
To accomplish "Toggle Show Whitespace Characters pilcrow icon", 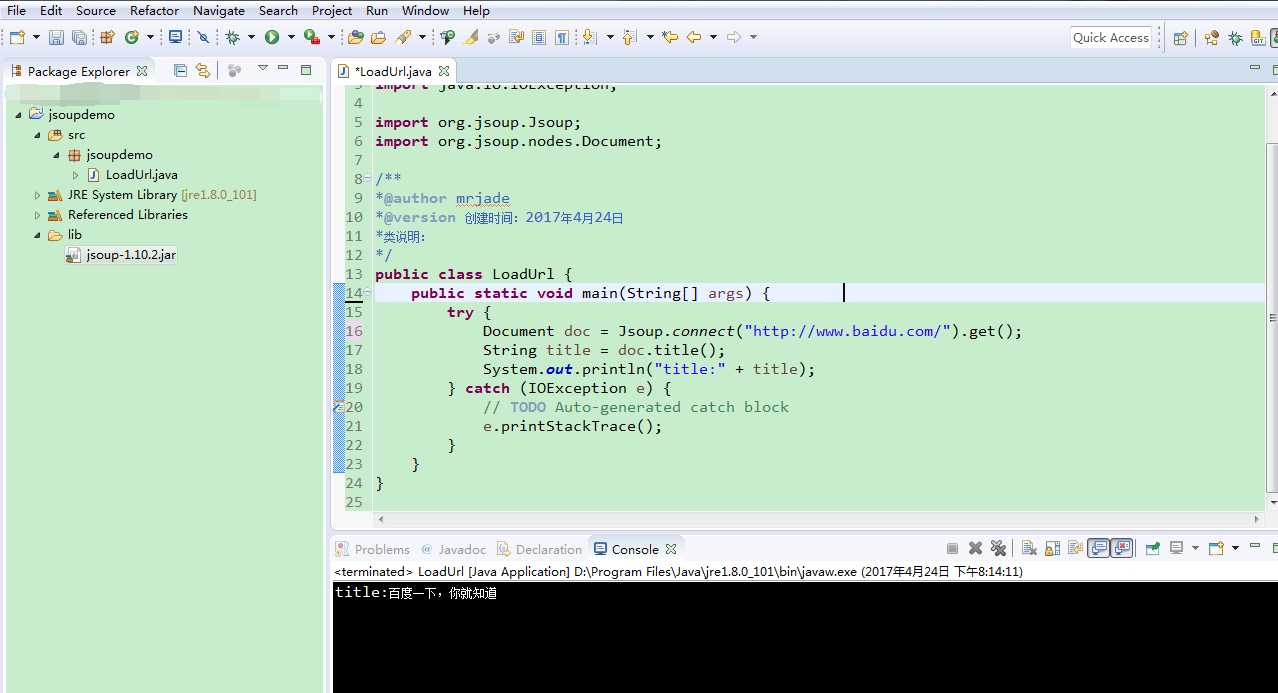I will [x=562, y=37].
